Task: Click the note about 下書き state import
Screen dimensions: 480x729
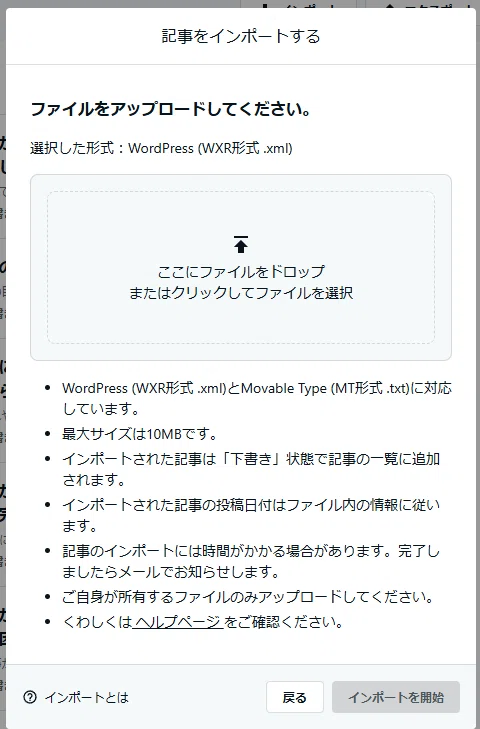Action: click(x=252, y=469)
